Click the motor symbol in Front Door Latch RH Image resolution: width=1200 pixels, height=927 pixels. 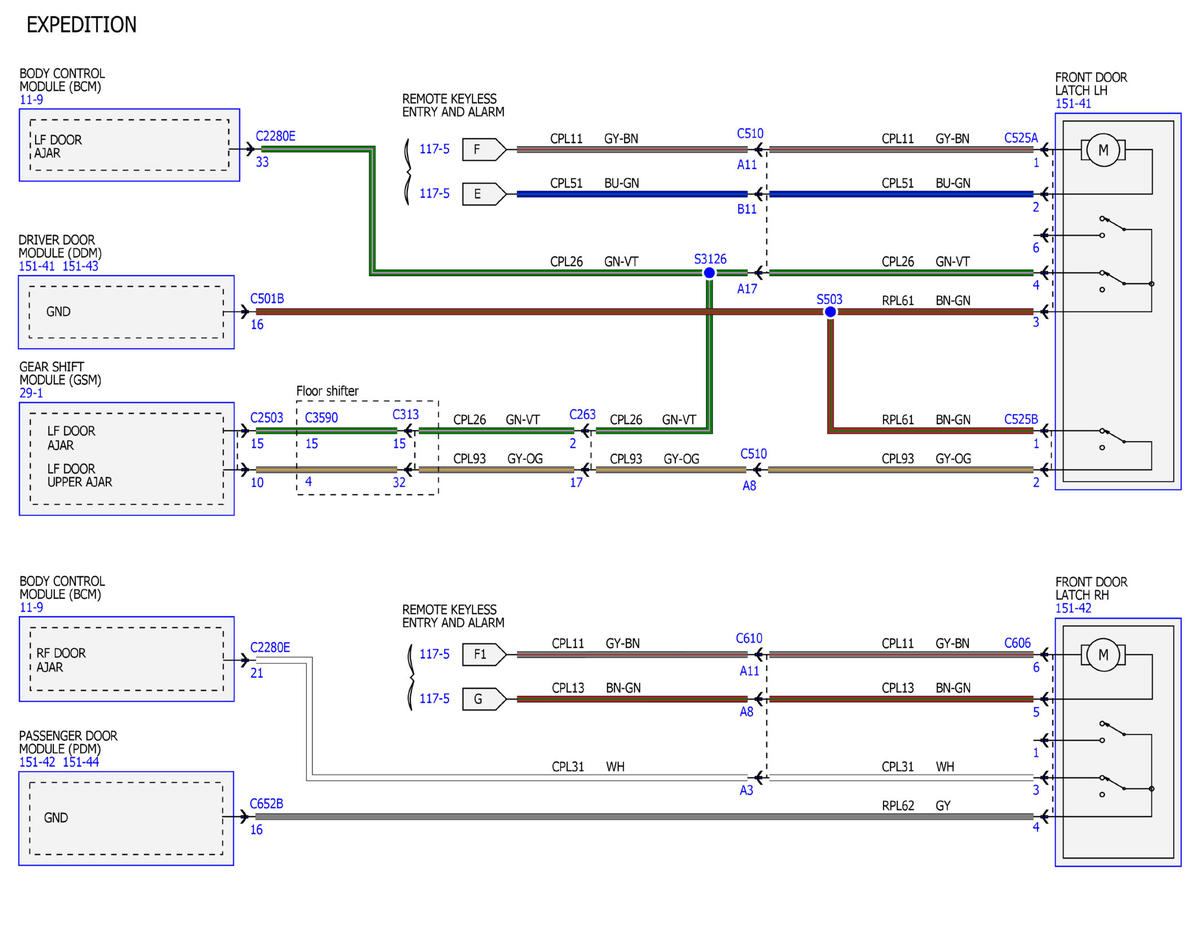(x=1104, y=656)
